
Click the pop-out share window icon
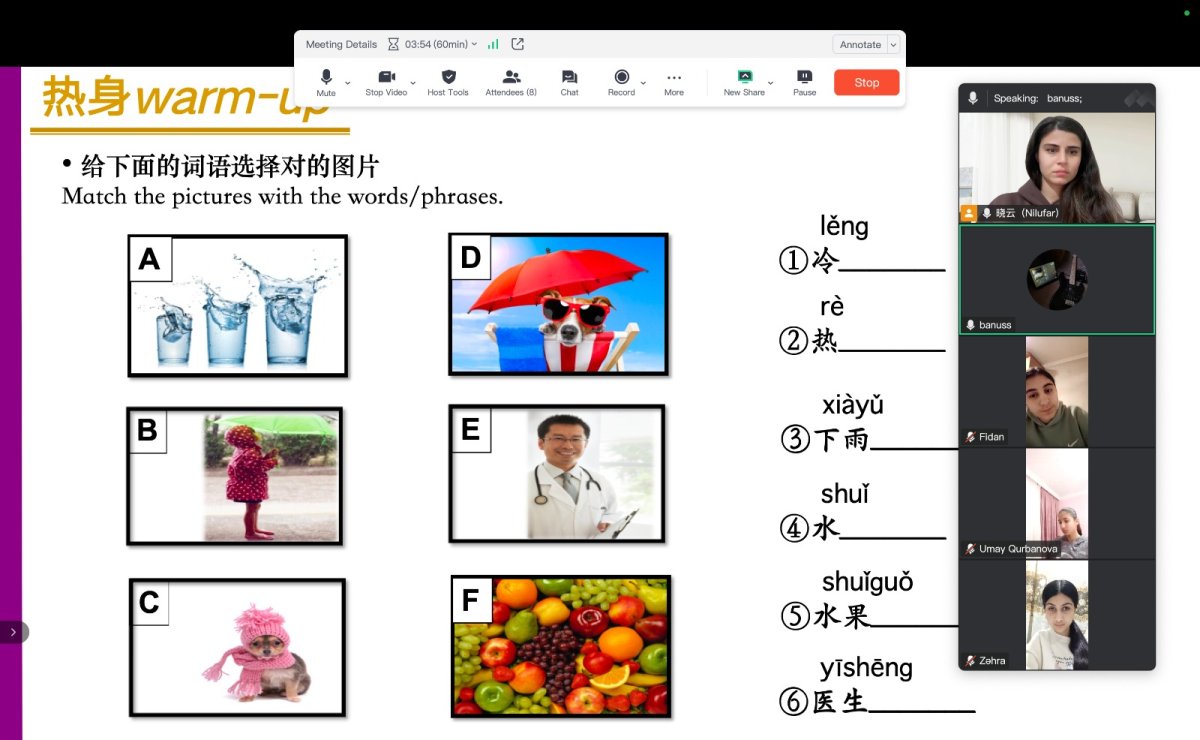517,44
